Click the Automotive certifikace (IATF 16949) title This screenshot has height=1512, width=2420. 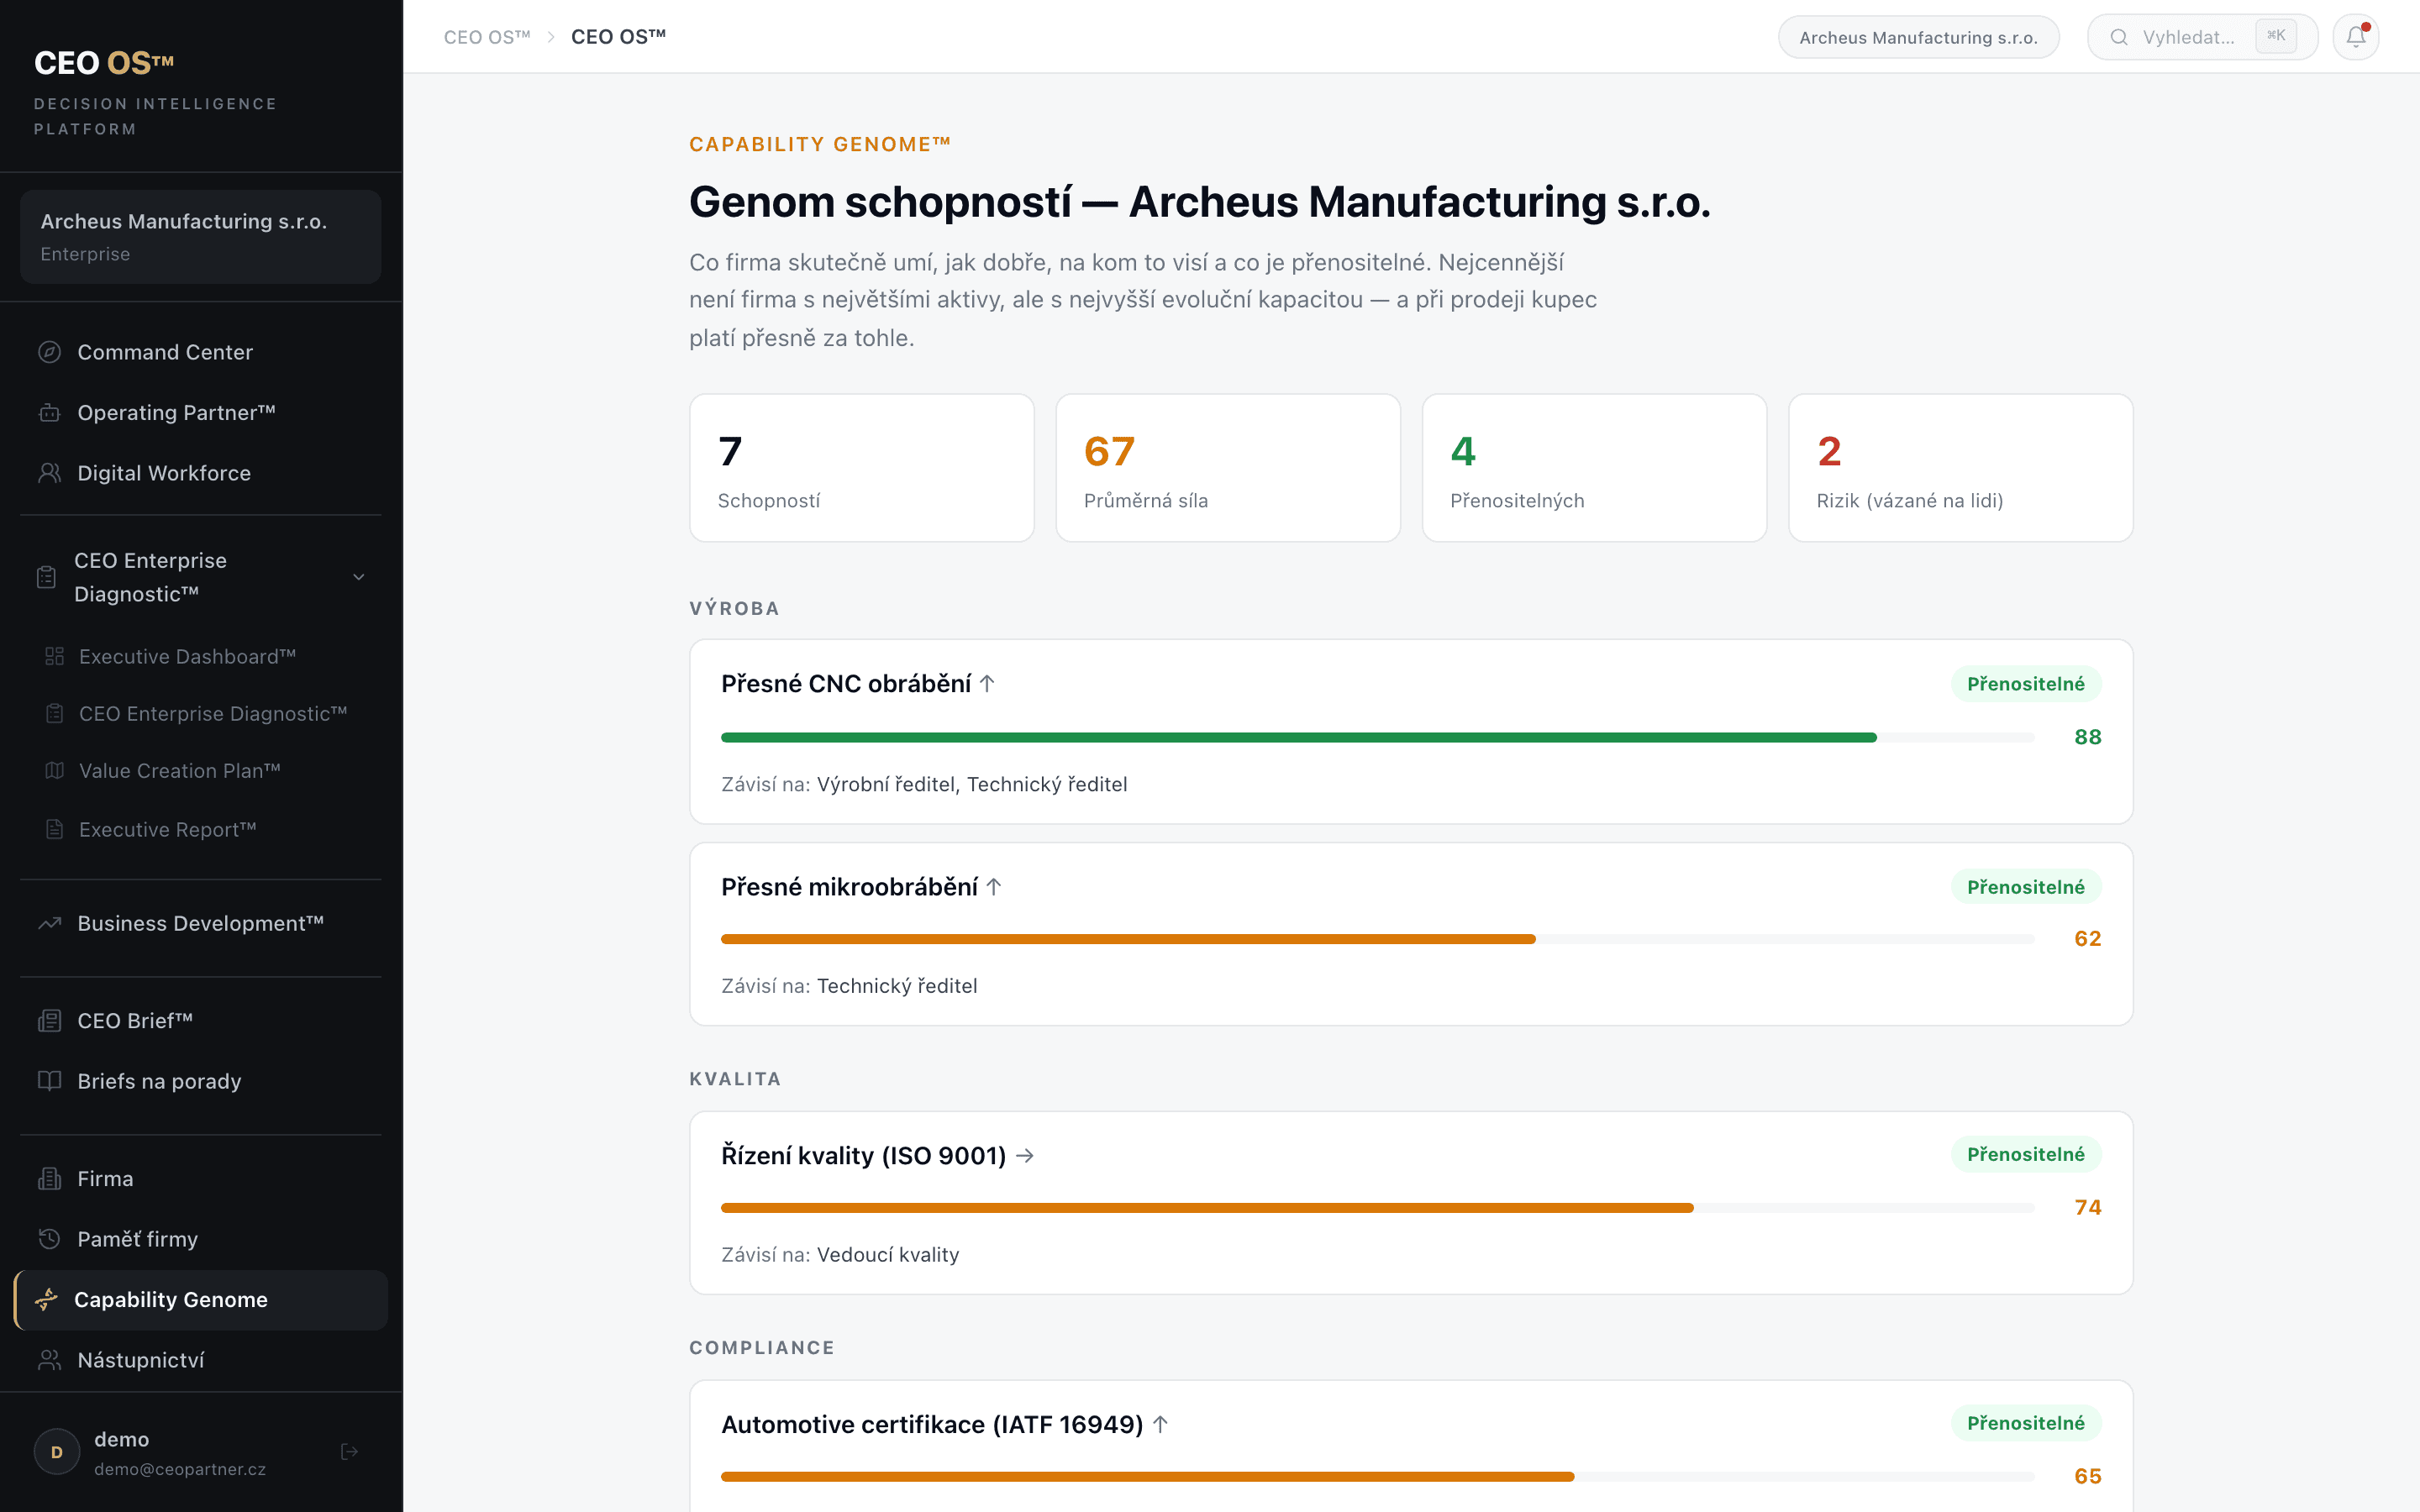click(932, 1424)
